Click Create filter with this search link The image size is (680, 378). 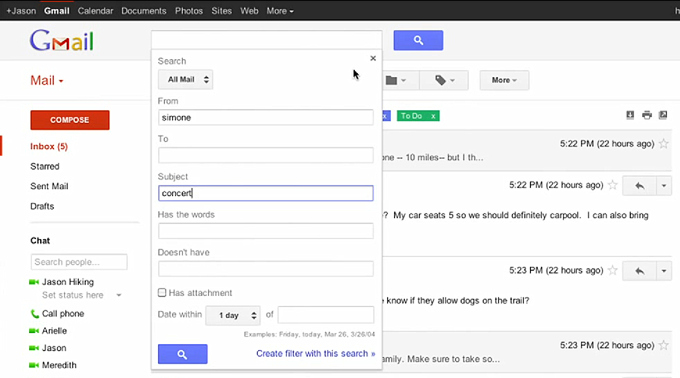[x=316, y=354]
